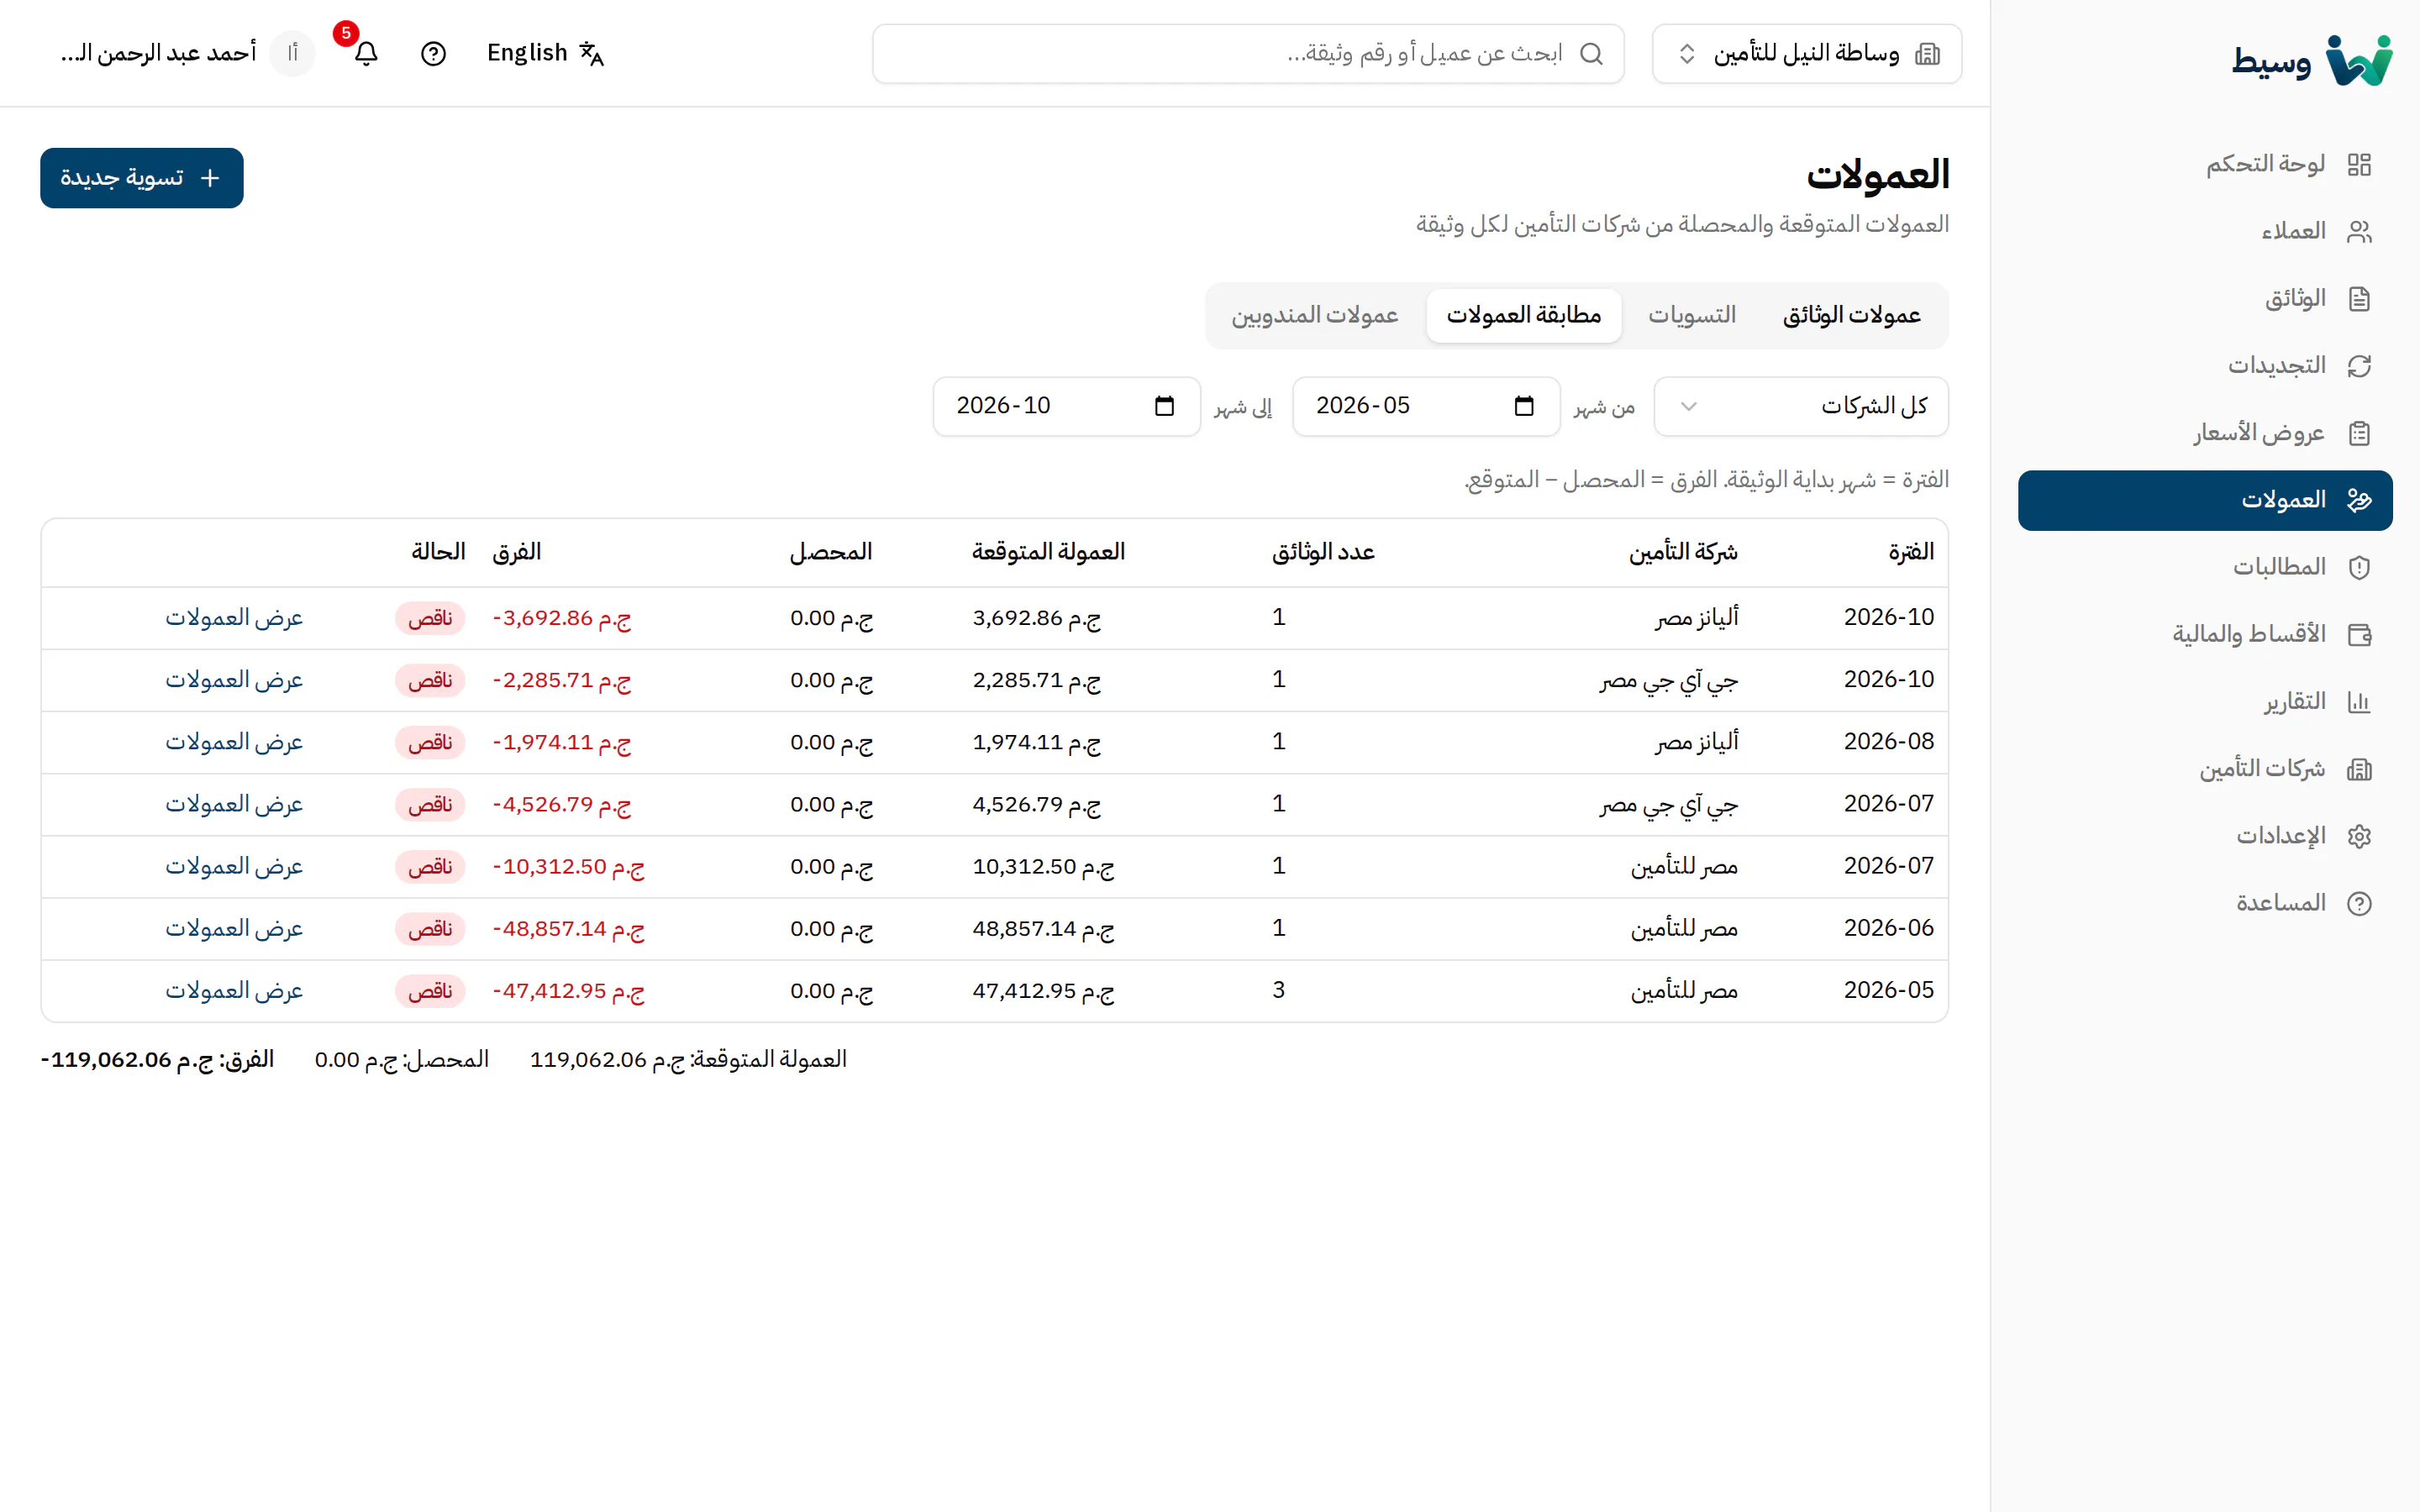This screenshot has height=1512, width=2420.
Task: Open the settings gear icon
Action: [x=2359, y=836]
